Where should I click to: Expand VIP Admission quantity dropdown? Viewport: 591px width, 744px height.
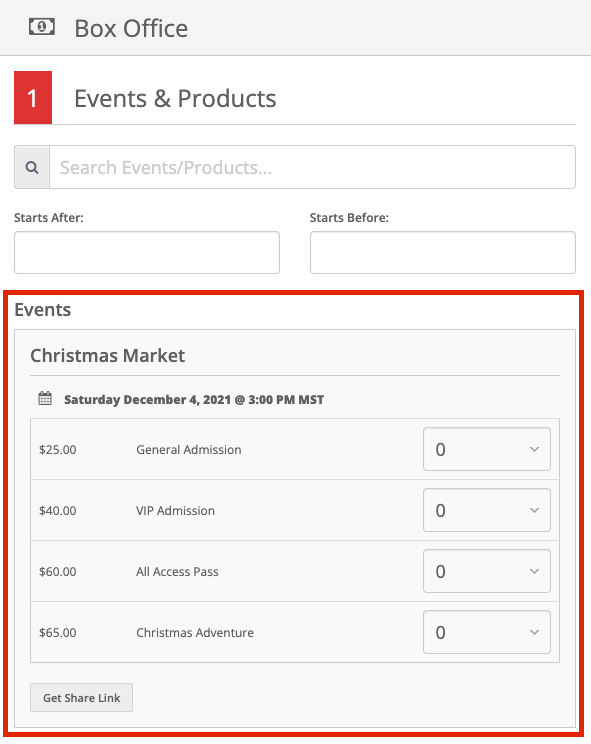click(x=487, y=510)
